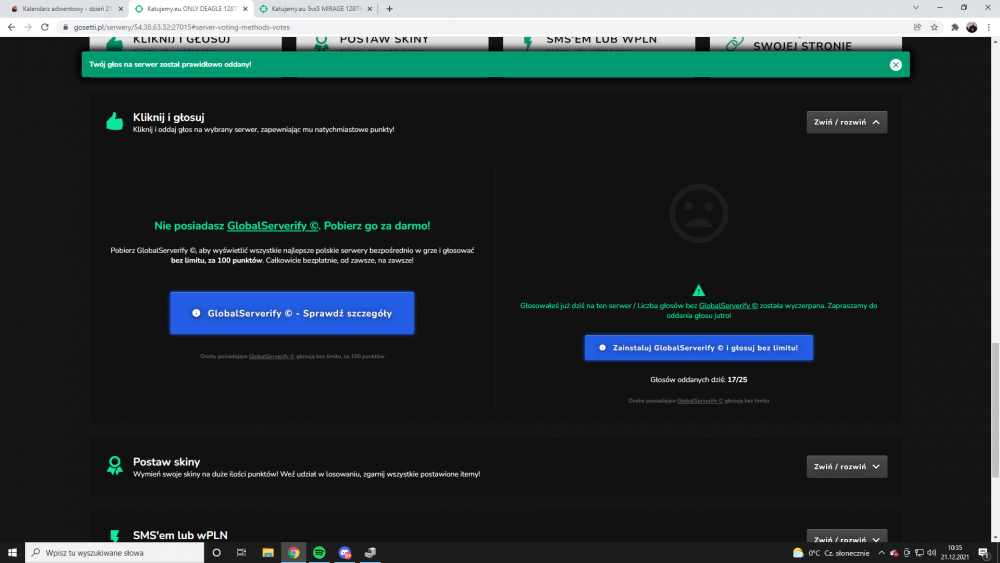This screenshot has height=563, width=1000.
Task: Open GlobalServerify link in vote limit warning
Action: click(x=728, y=305)
